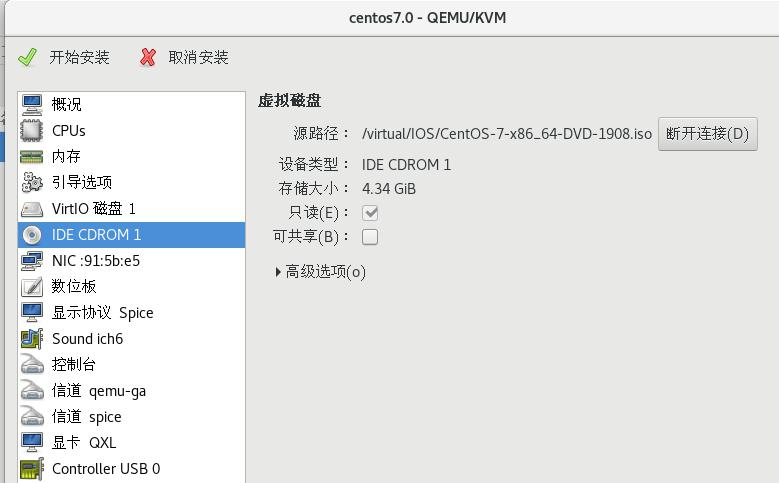Image resolution: width=779 pixels, height=483 pixels.
Task: Click the green checkmark begin installation icon
Action: tap(28, 57)
